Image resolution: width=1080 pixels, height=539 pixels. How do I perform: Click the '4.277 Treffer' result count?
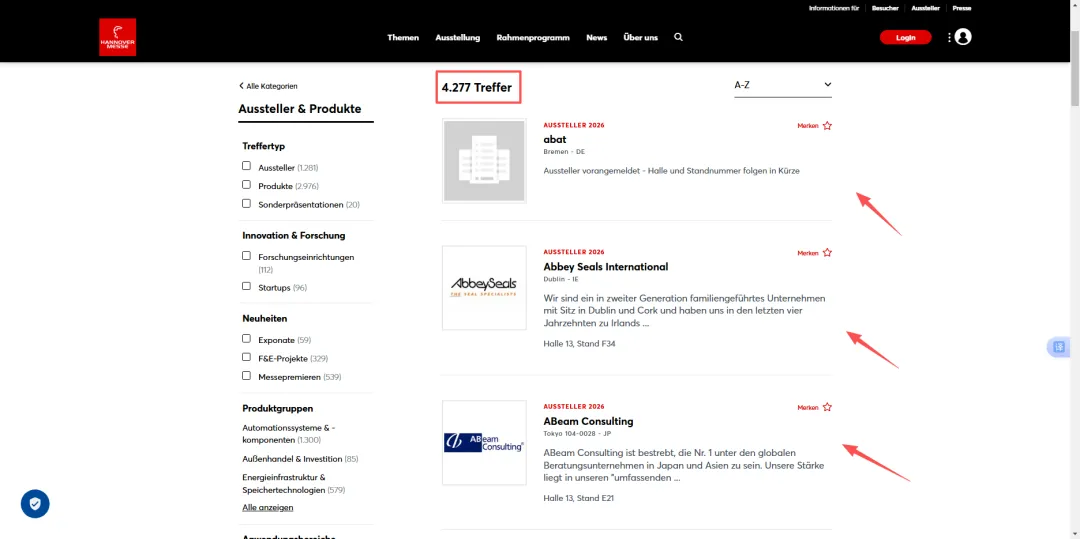477,87
